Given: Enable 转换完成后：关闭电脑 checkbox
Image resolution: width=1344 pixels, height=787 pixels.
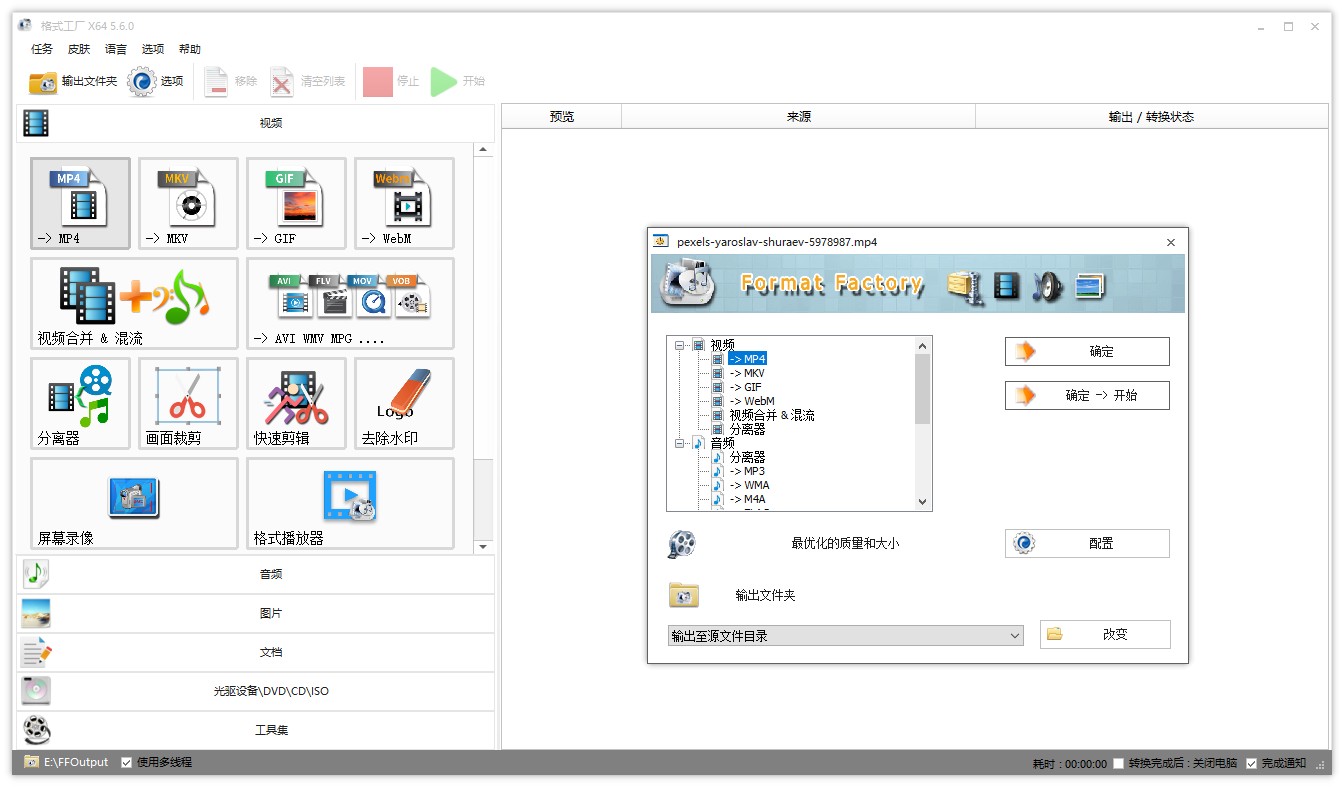Looking at the screenshot, I should coord(1119,764).
